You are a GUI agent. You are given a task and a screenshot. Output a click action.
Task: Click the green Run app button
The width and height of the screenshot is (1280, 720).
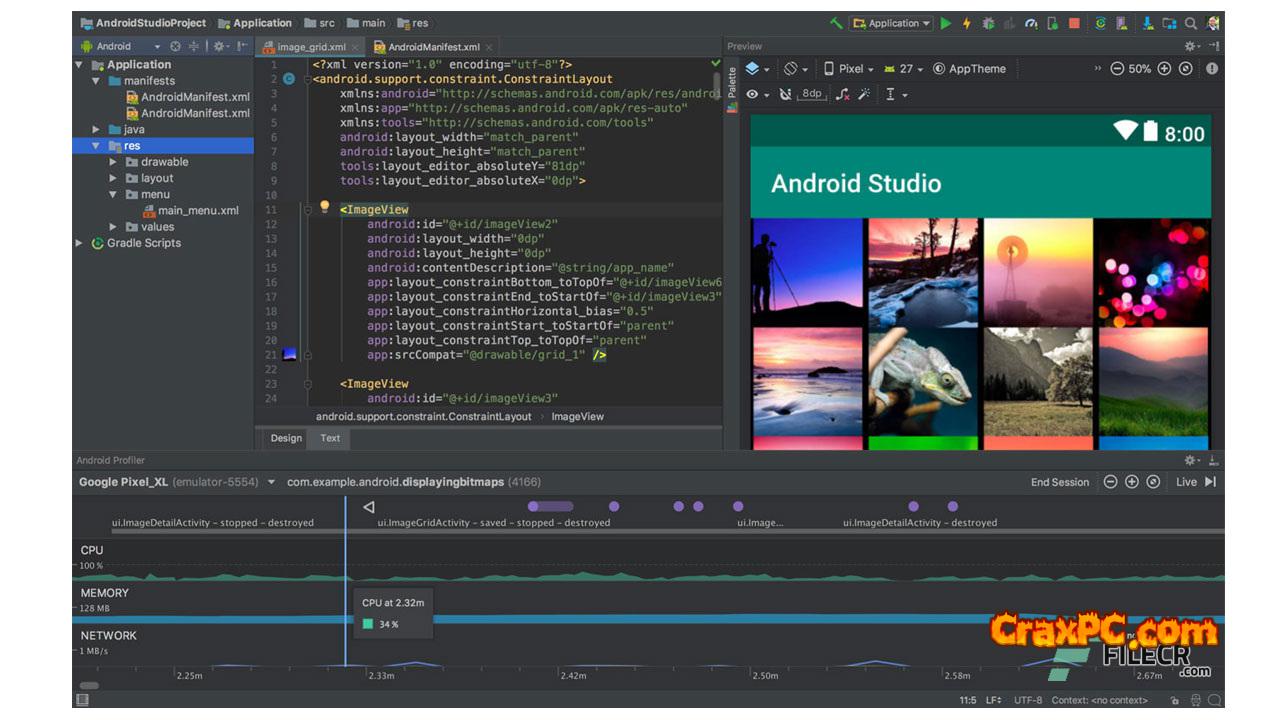click(x=946, y=23)
